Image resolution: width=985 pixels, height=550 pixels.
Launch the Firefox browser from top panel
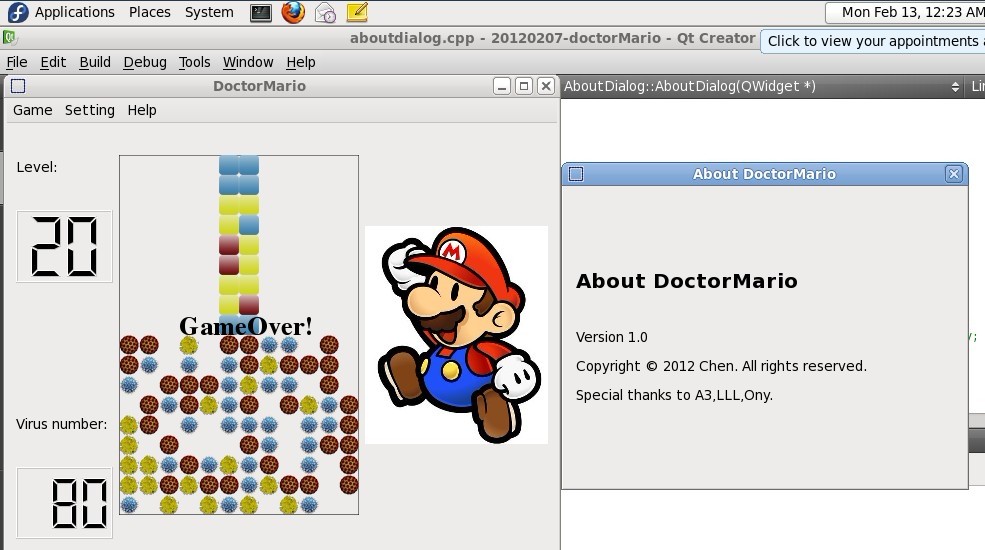point(293,12)
